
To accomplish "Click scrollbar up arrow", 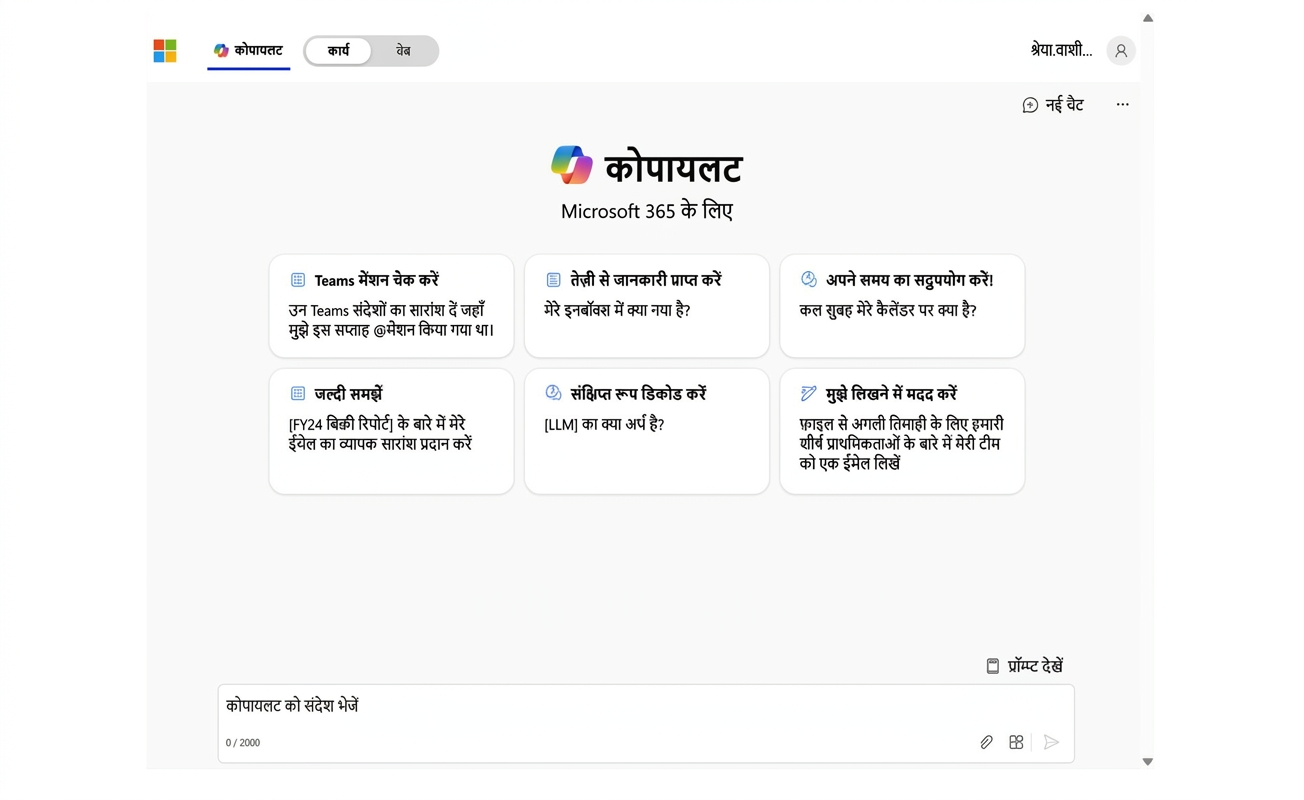I will 1148,18.
